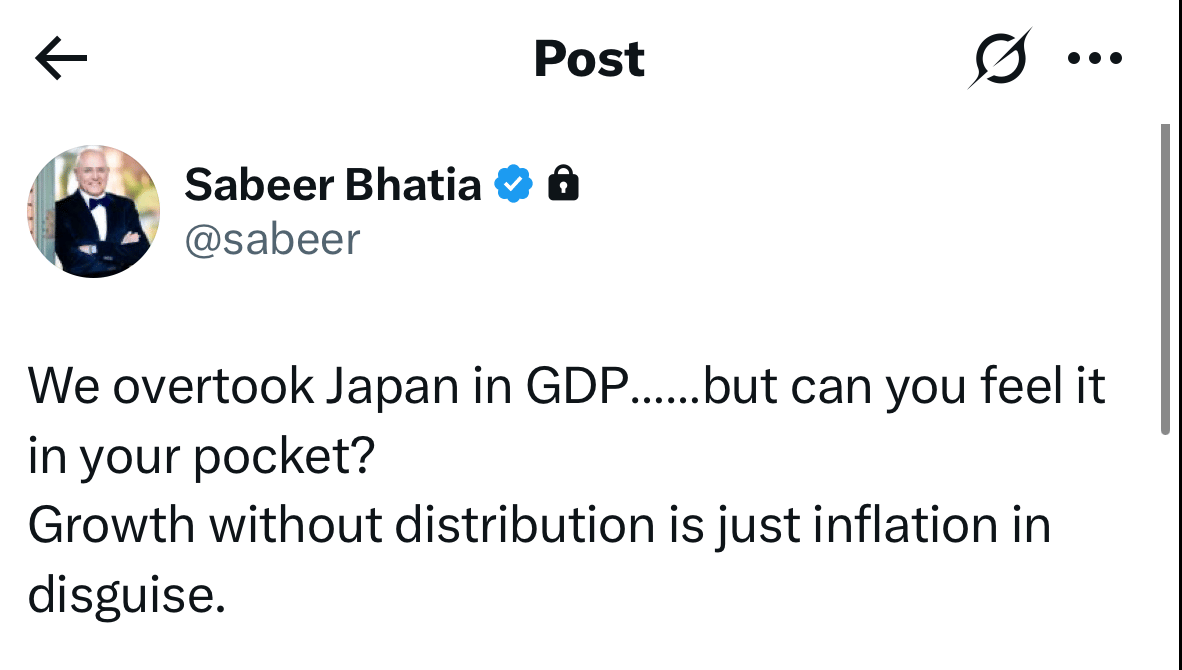The image size is (1182, 670).
Task: Click the padlock icon beside the name
Action: point(564,185)
